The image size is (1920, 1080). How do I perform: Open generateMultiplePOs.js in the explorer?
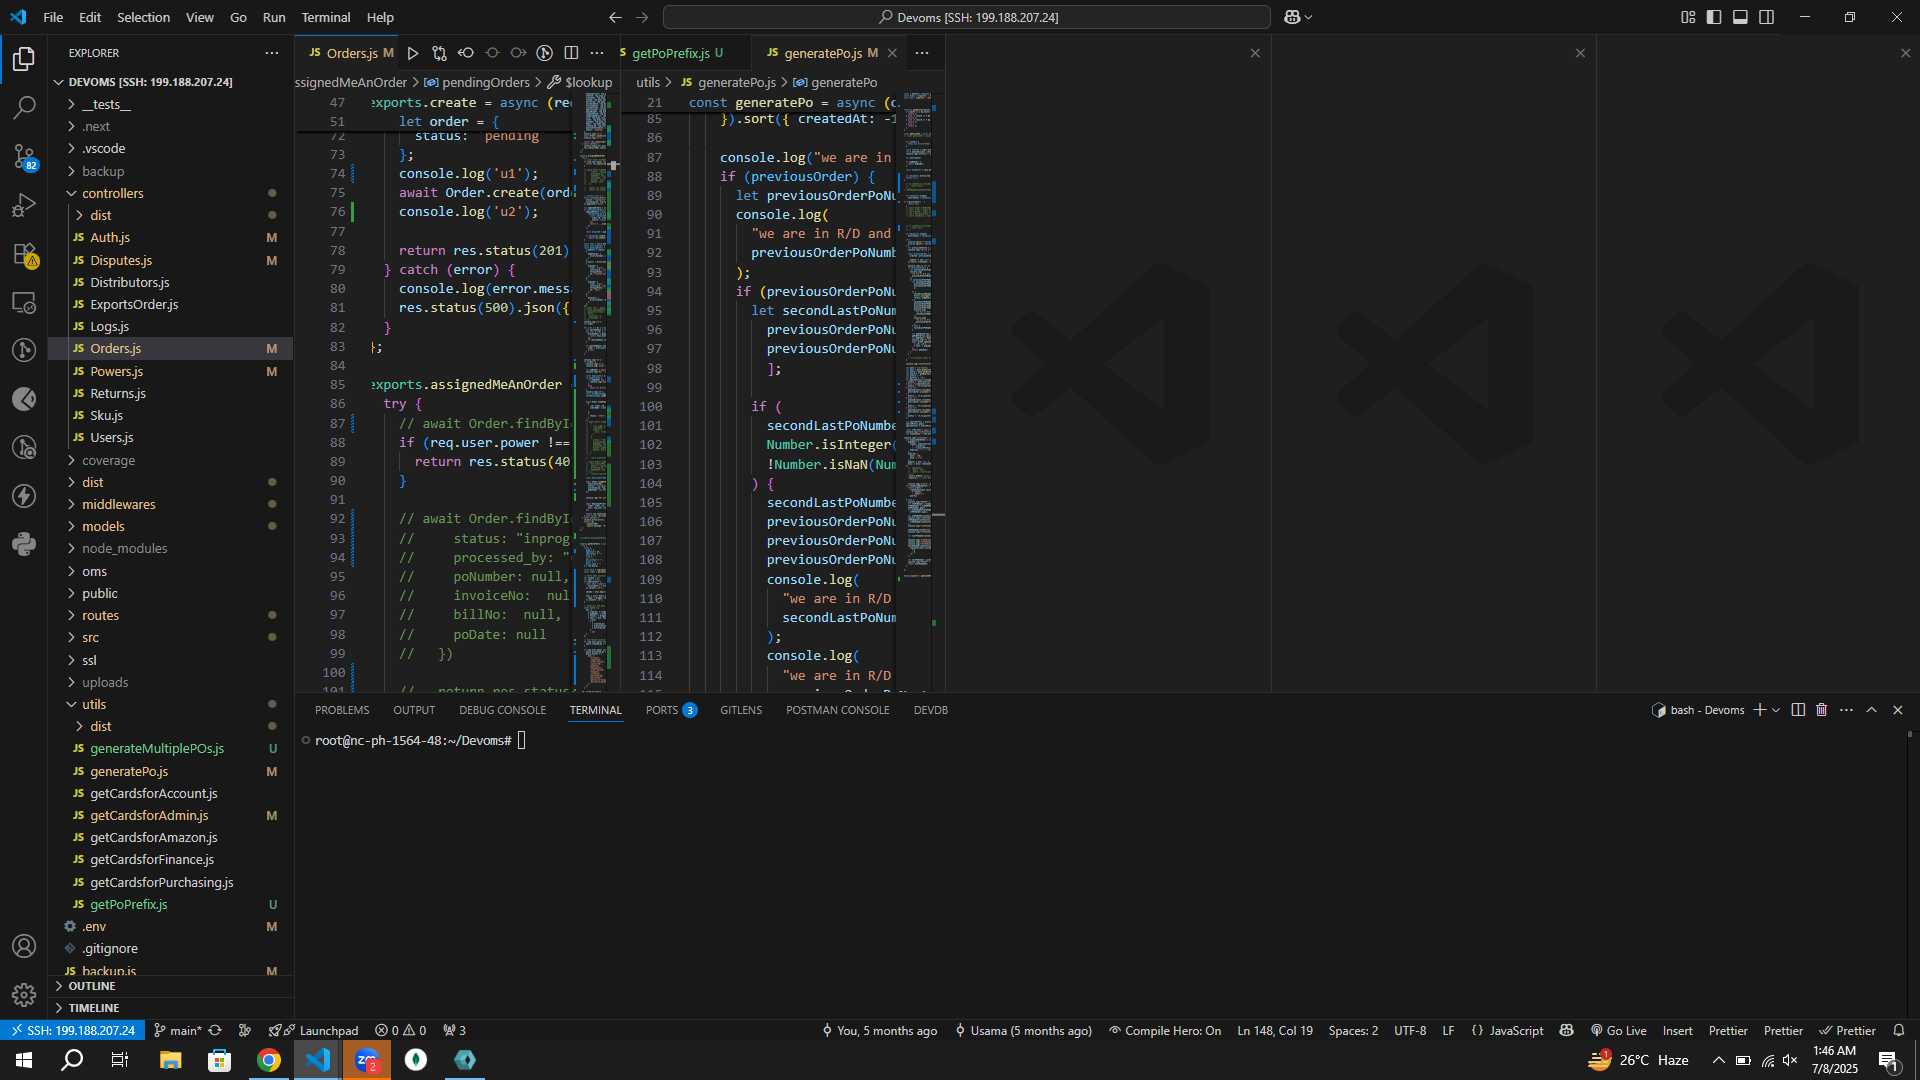(x=170, y=748)
